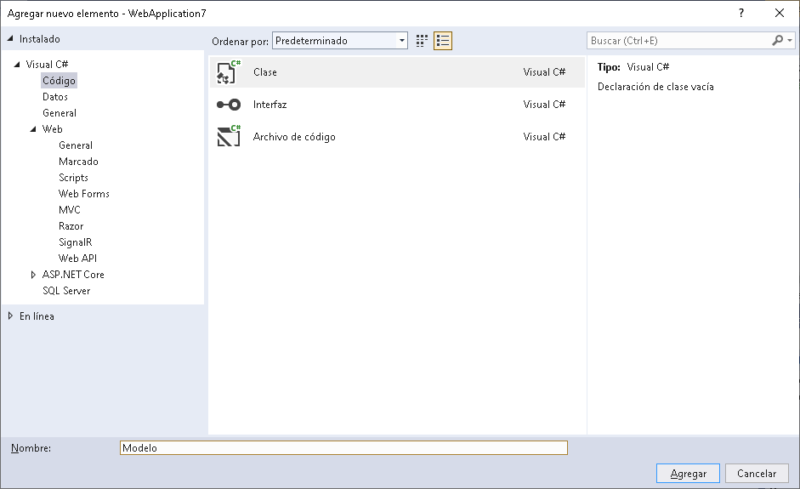The width and height of the screenshot is (800, 489).
Task: Expand the ASP.NET Core node
Action: point(33,275)
